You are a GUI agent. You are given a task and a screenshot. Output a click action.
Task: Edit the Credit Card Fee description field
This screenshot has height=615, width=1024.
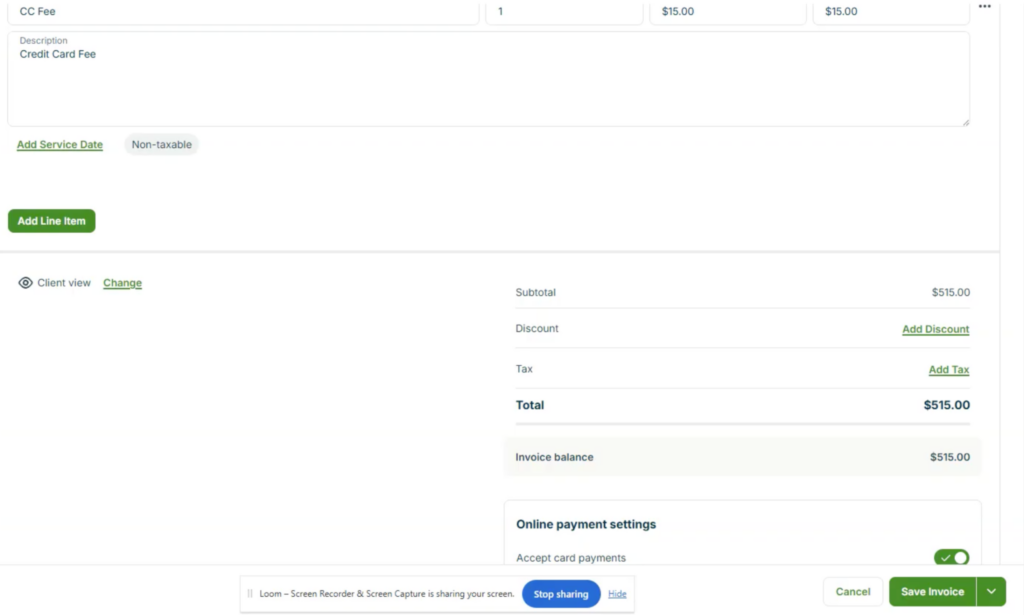[x=488, y=79]
